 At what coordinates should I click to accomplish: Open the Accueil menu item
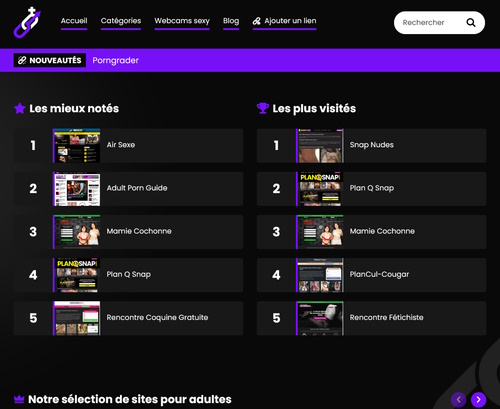click(74, 21)
